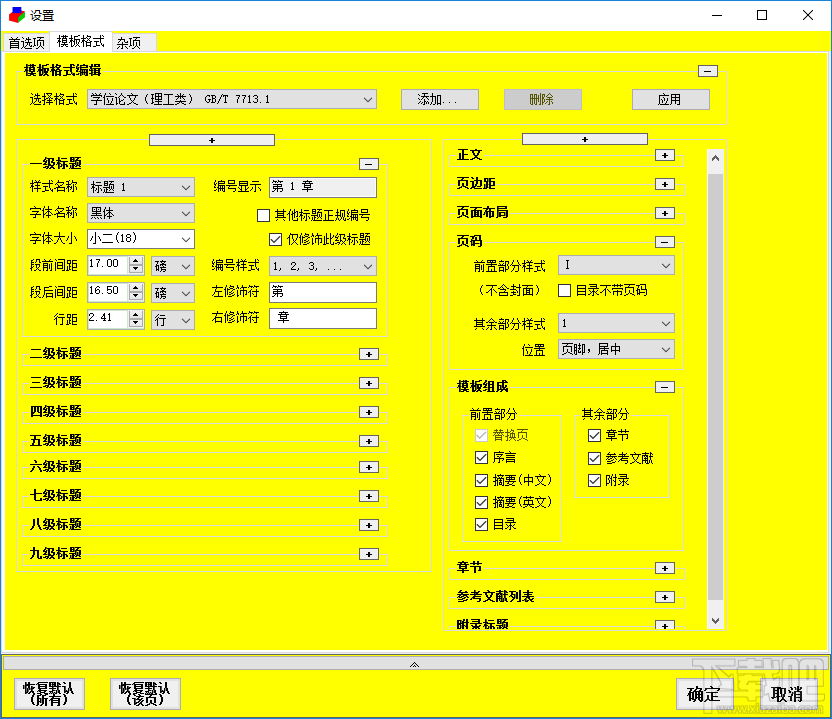Viewport: 832px width, 719px height.
Task: Click 恢复默认(该页) button
Action: (x=145, y=694)
